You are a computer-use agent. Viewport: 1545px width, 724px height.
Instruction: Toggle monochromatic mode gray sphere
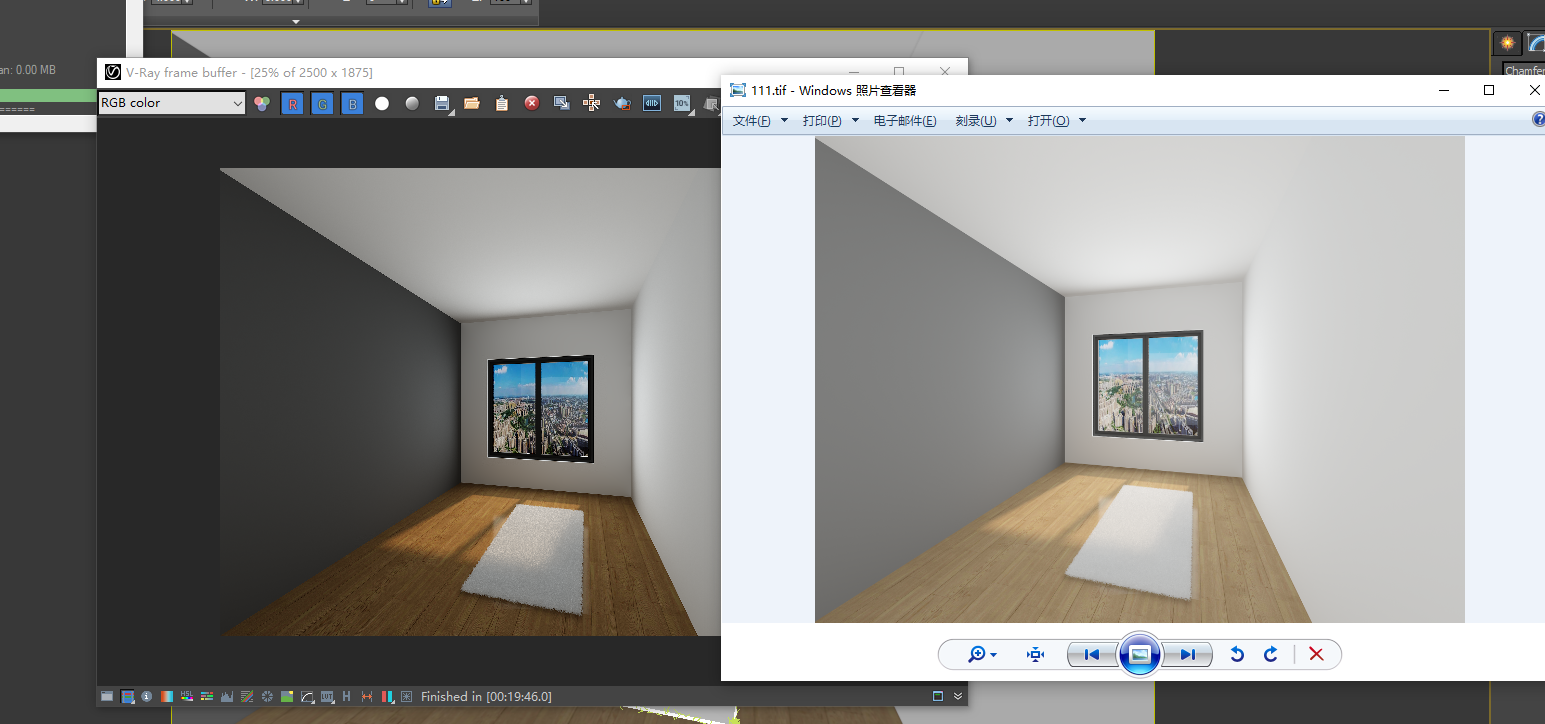[412, 103]
